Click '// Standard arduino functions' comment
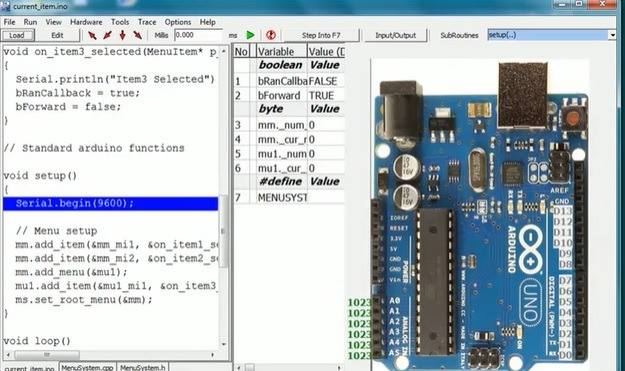The width and height of the screenshot is (625, 371). (94, 148)
